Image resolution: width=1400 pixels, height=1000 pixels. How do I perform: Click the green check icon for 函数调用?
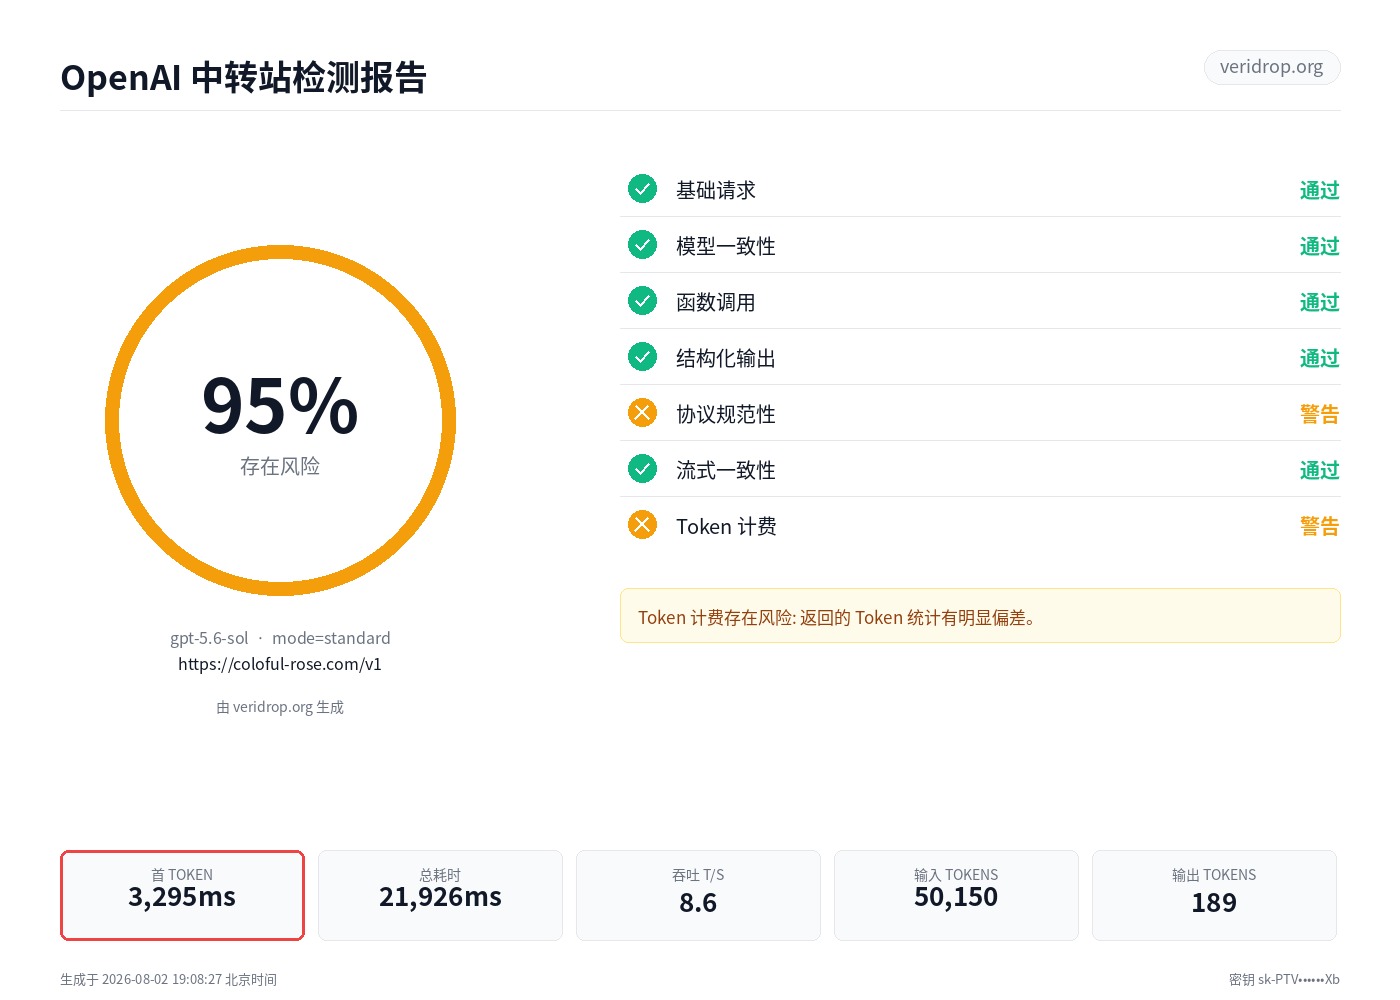(642, 301)
